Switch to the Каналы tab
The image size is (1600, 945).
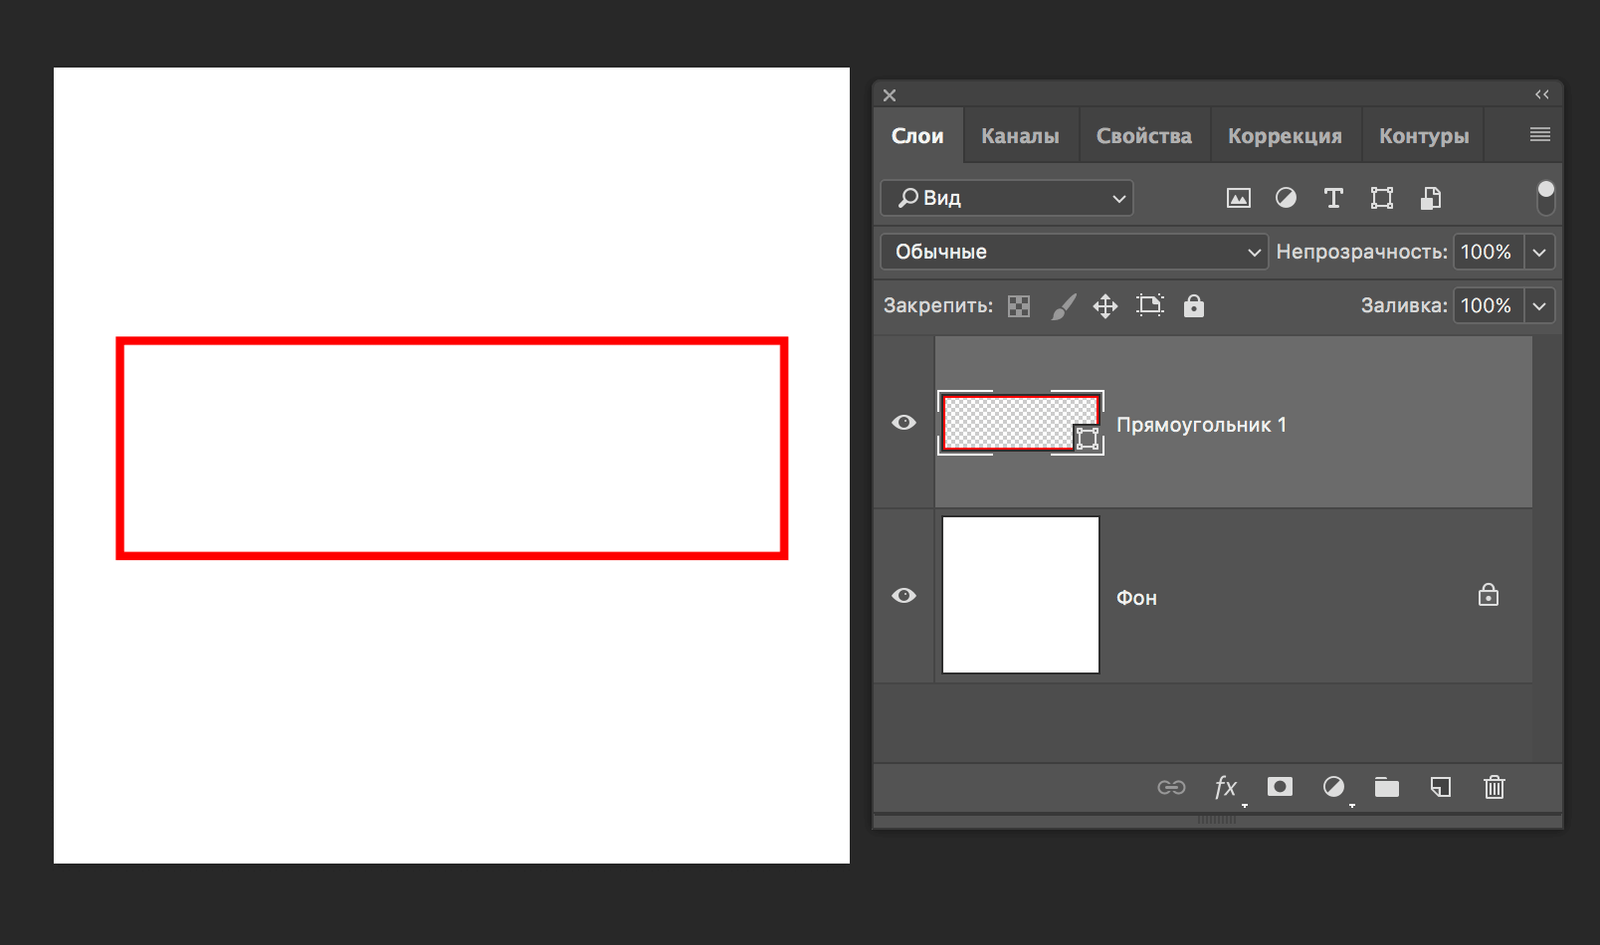tap(1020, 134)
